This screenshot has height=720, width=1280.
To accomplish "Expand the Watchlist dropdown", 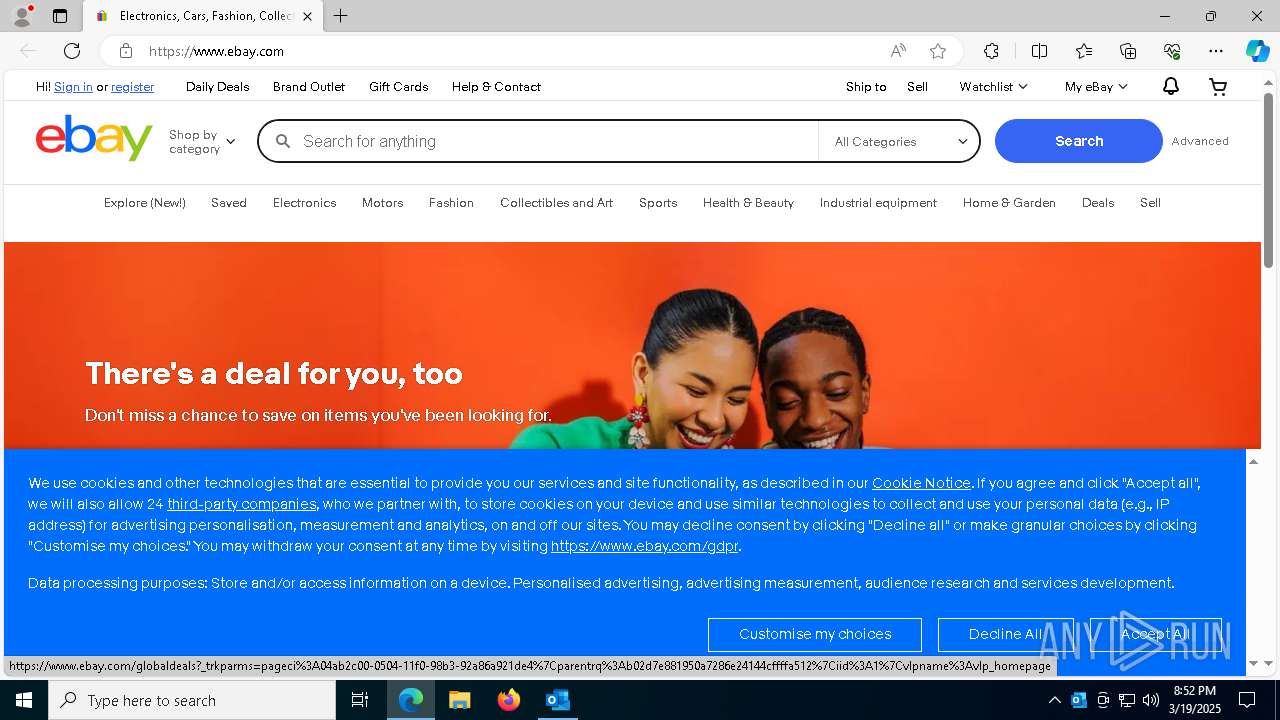I will (993, 87).
